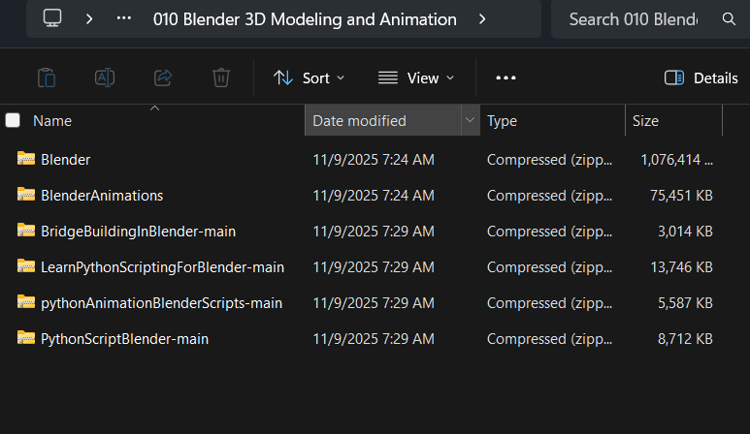Image resolution: width=750 pixels, height=434 pixels.
Task: Click the Delete trash can icon
Action: (221, 78)
